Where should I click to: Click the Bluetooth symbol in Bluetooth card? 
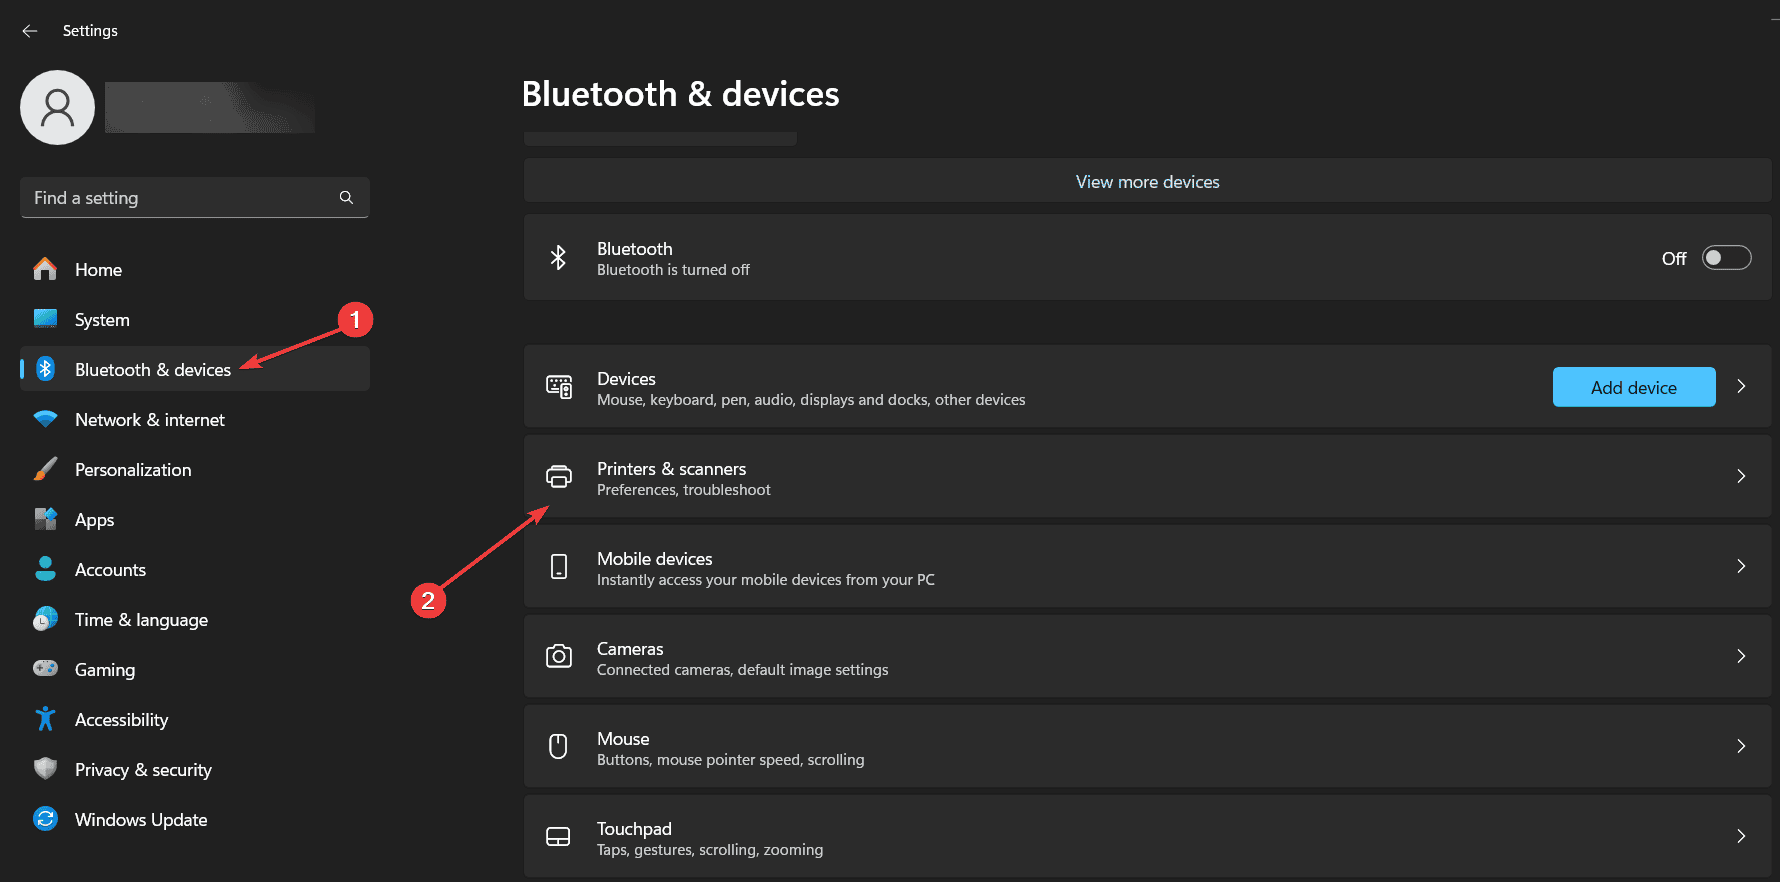(x=559, y=258)
